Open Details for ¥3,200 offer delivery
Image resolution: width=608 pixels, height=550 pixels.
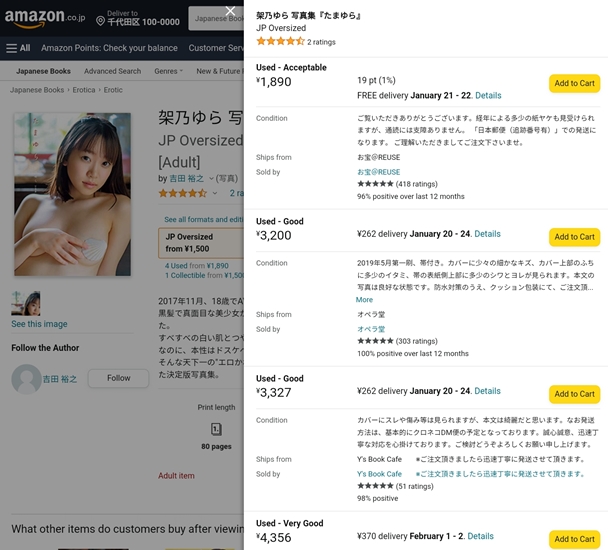click(487, 234)
